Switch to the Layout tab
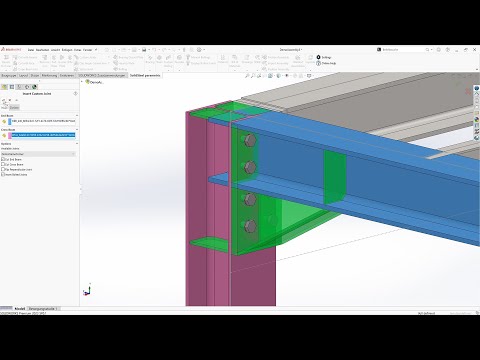Image resolution: width=480 pixels, height=360 pixels. (23, 76)
